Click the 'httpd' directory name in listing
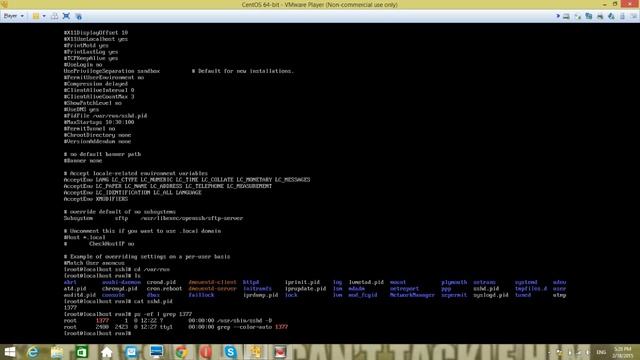The width and height of the screenshot is (640, 360). (251, 282)
